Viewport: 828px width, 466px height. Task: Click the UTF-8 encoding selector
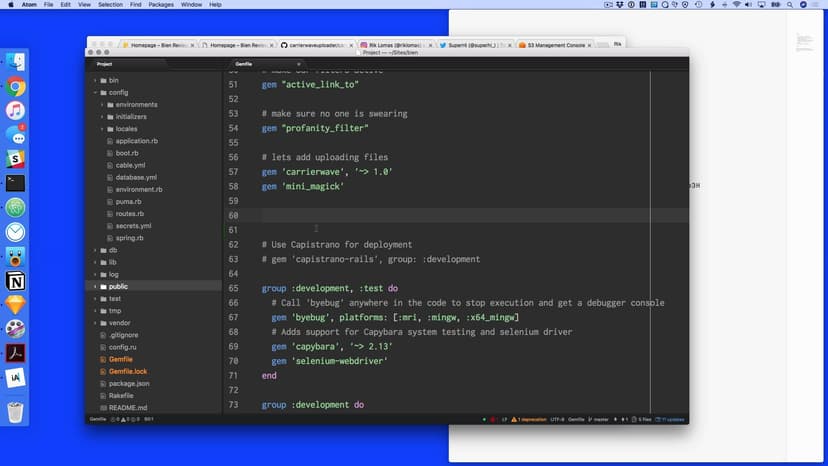[557, 419]
